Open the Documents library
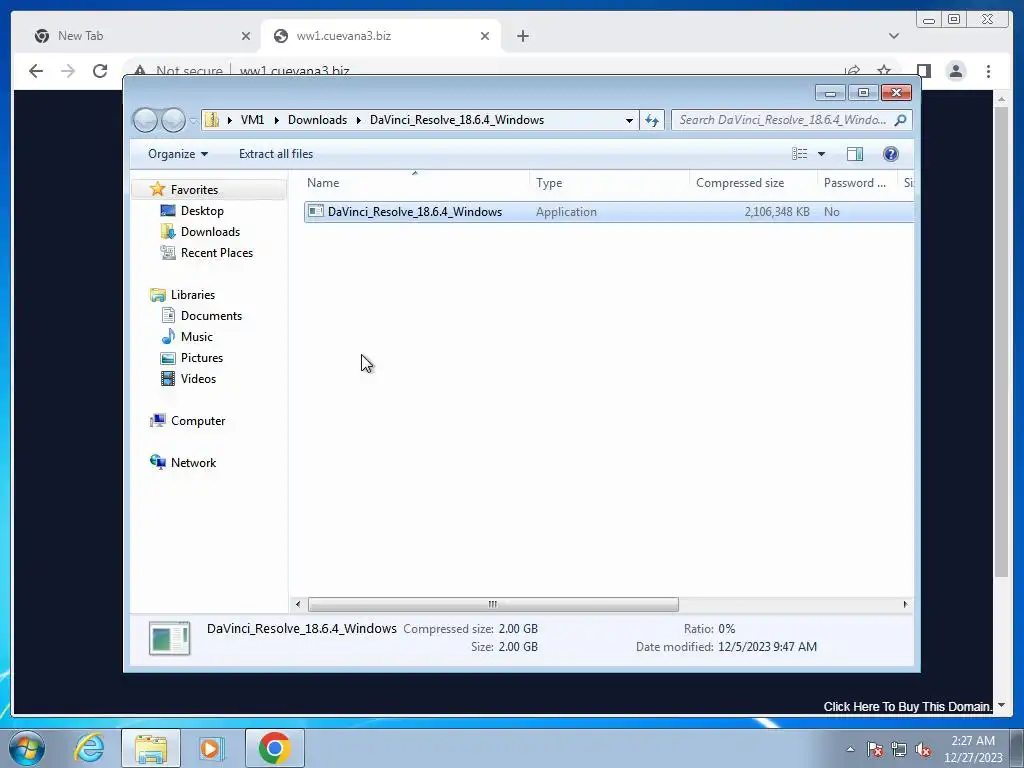The width and height of the screenshot is (1024, 768). (x=211, y=315)
